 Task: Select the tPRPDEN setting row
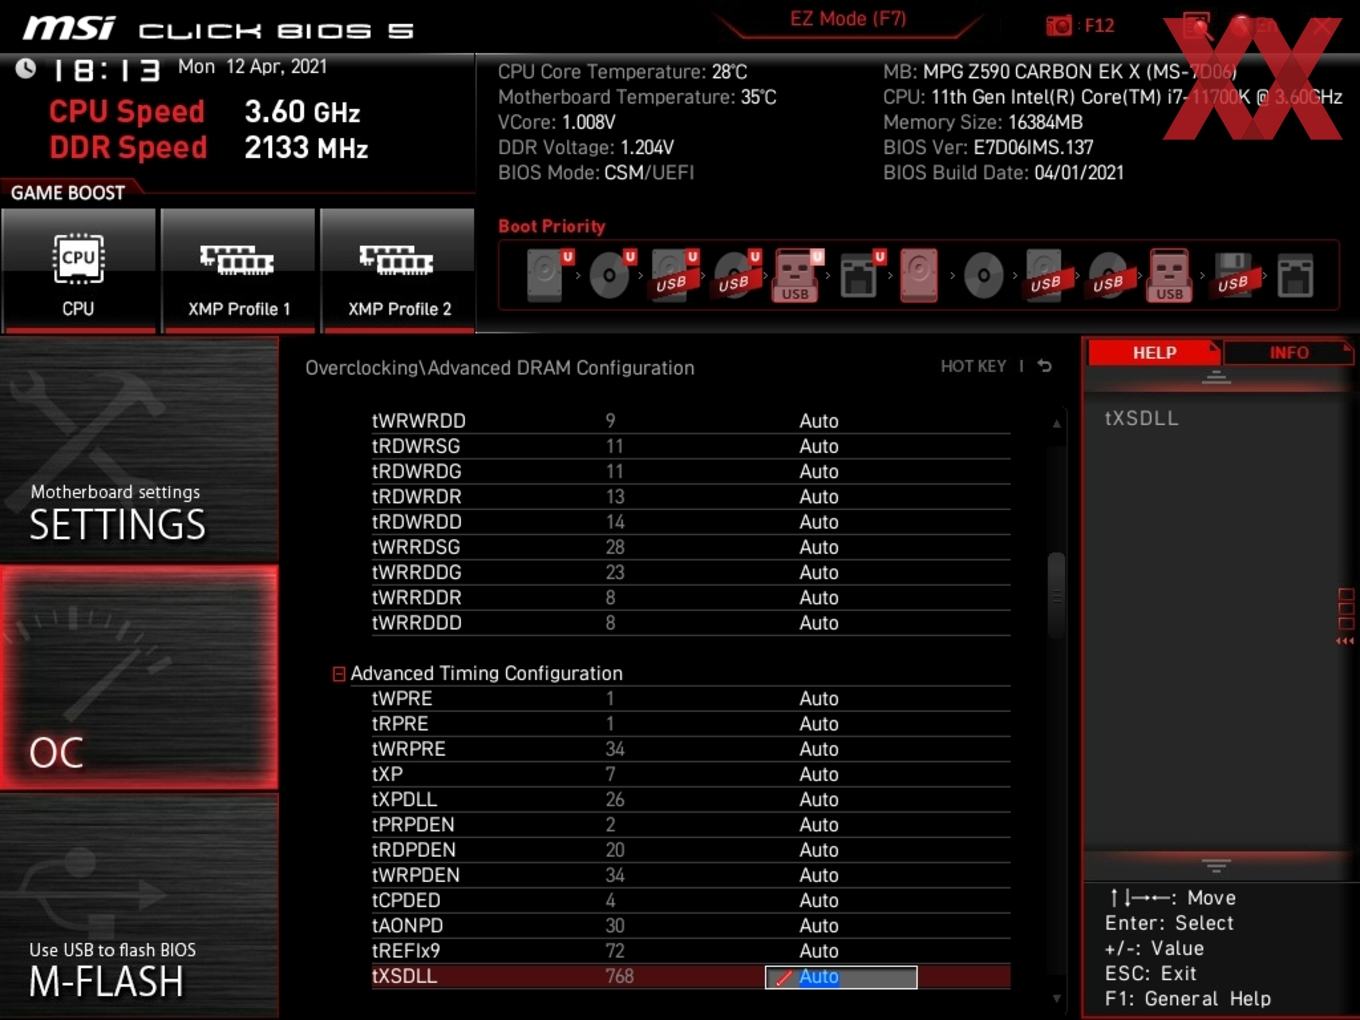690,825
